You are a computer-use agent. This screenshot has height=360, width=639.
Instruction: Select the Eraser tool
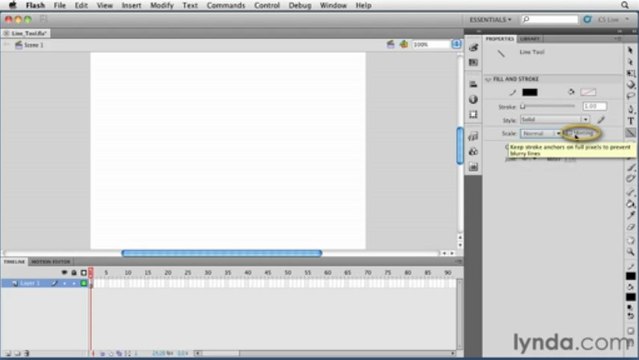coord(630,227)
